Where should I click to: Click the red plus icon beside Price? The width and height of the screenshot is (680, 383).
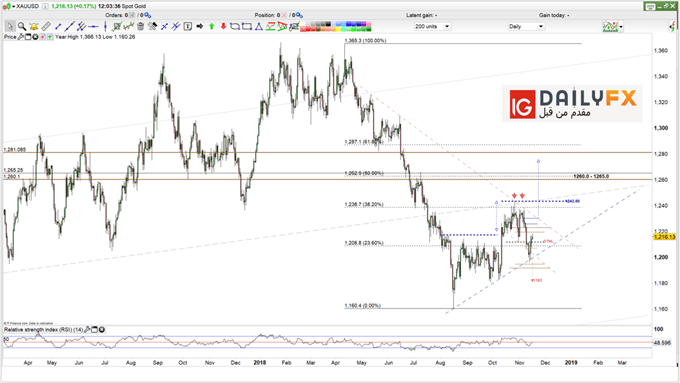pos(42,37)
